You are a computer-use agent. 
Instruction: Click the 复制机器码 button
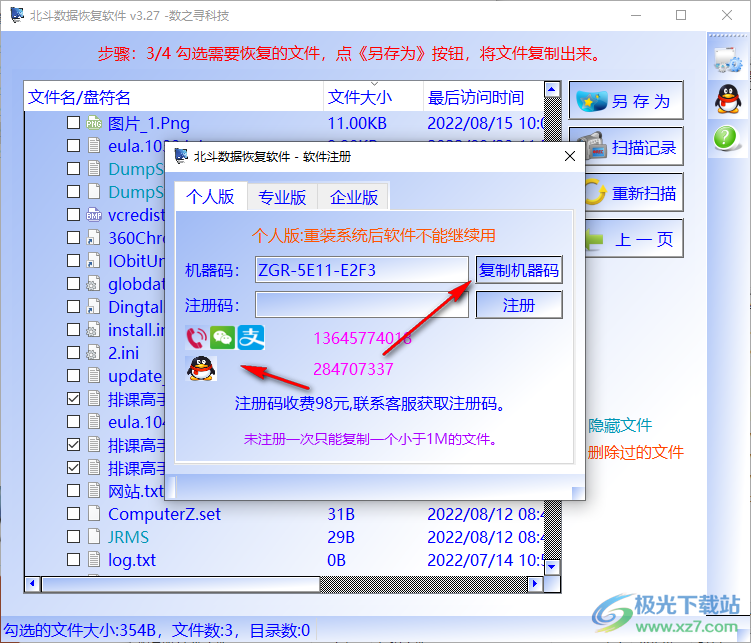[x=519, y=271]
